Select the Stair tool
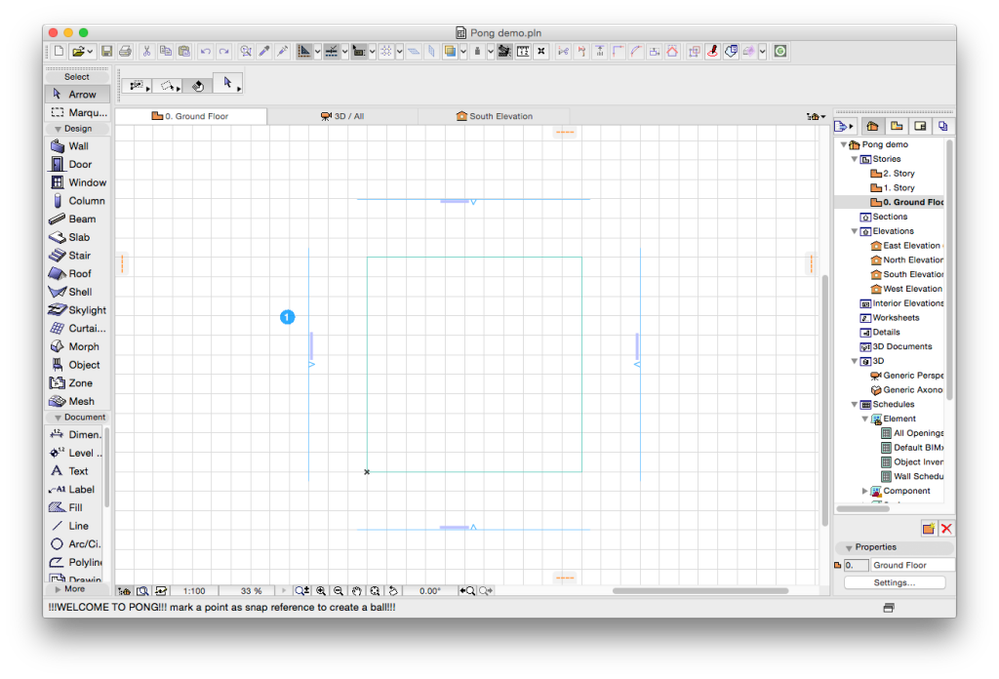Screen dimensions: 999x679 pyautogui.click(x=77, y=255)
